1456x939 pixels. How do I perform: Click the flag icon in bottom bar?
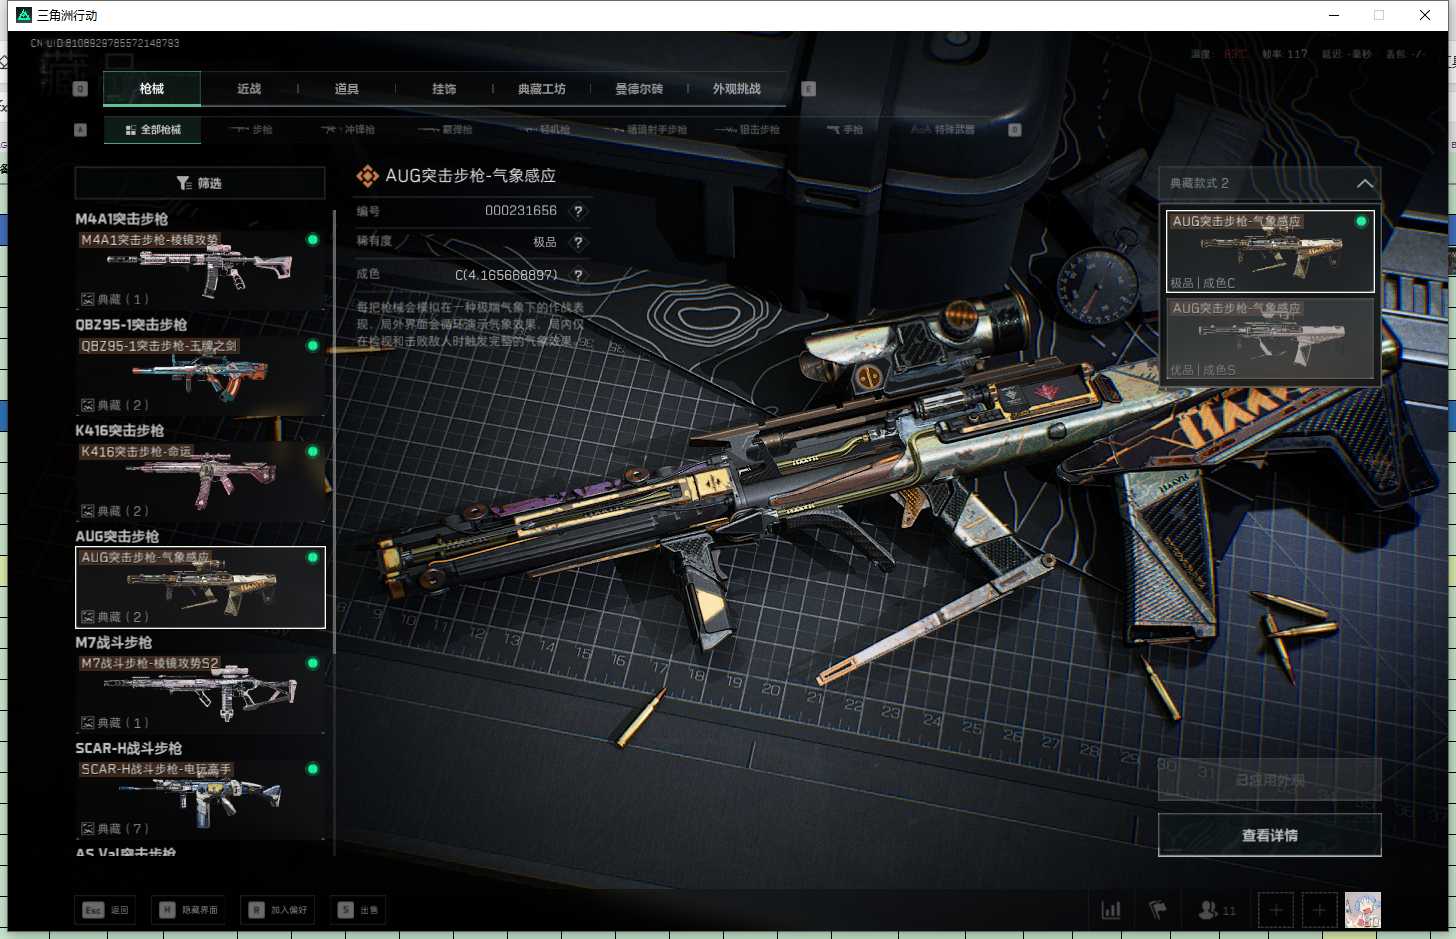[x=1158, y=910]
